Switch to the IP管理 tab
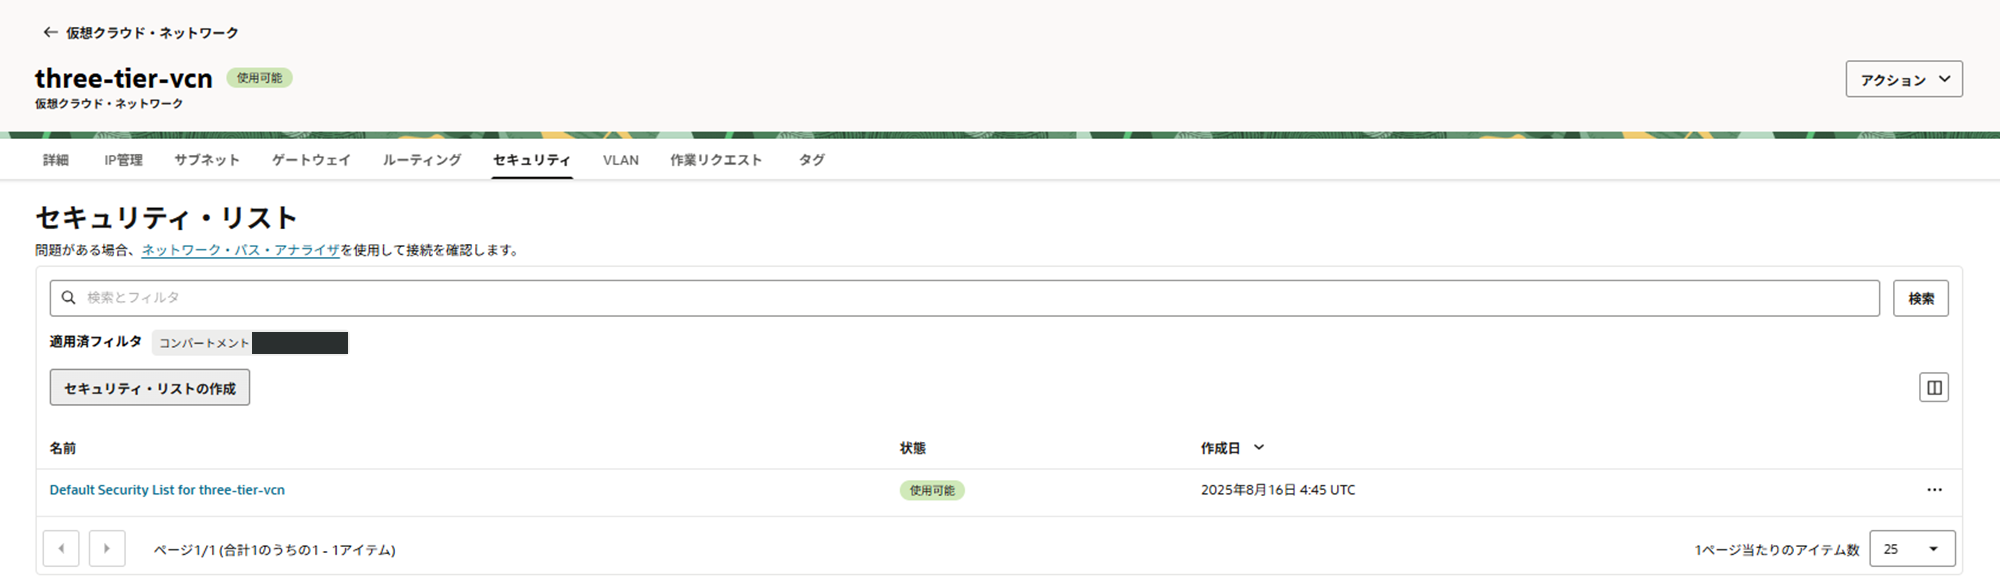This screenshot has height=587, width=2000. pyautogui.click(x=123, y=160)
